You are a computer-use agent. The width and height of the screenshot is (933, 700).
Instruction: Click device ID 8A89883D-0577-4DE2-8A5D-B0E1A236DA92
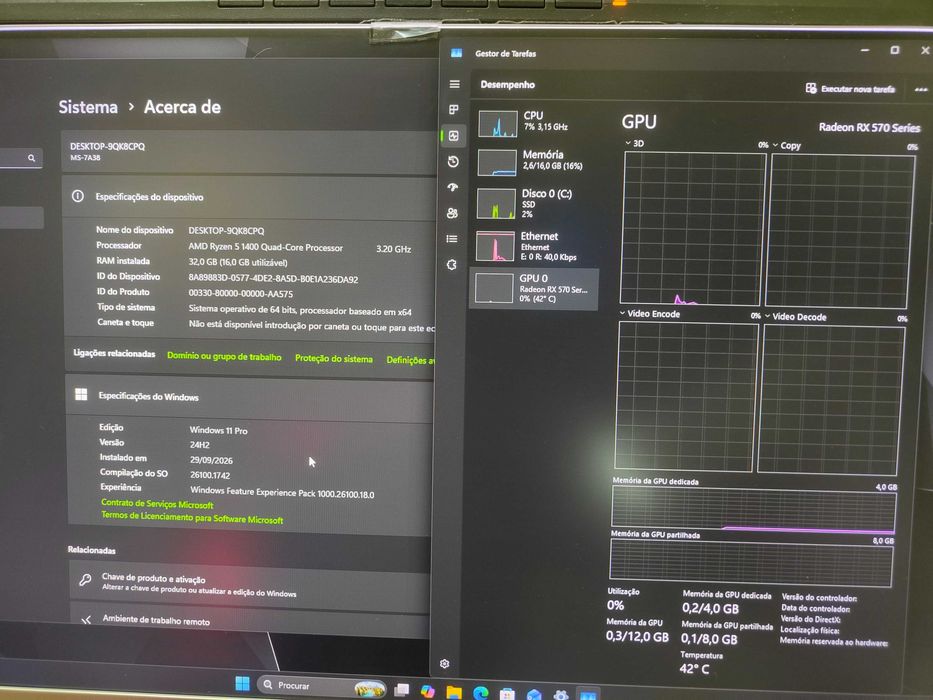point(273,279)
